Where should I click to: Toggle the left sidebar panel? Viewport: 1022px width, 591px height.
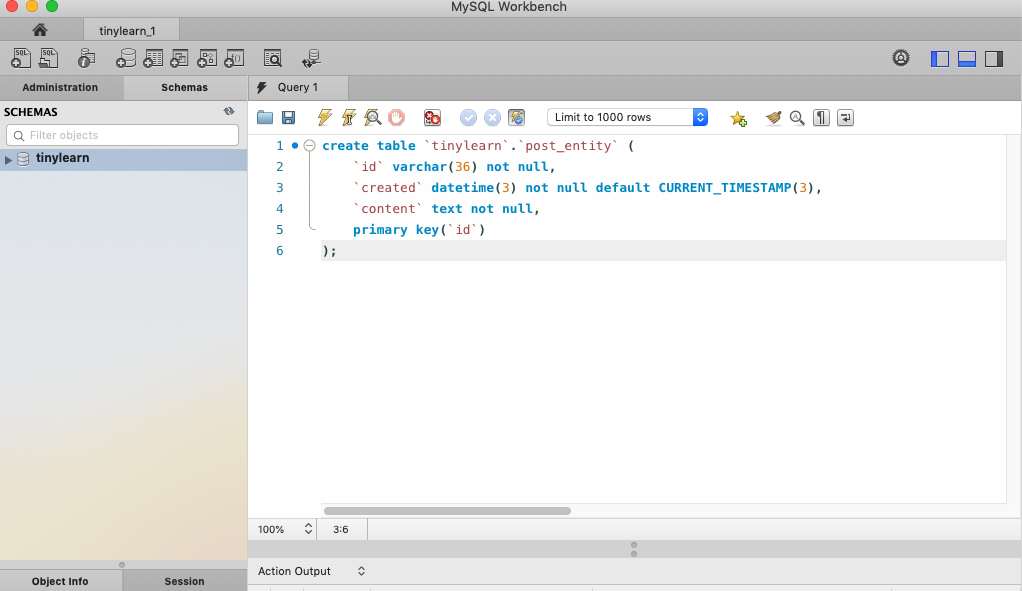pos(939,59)
